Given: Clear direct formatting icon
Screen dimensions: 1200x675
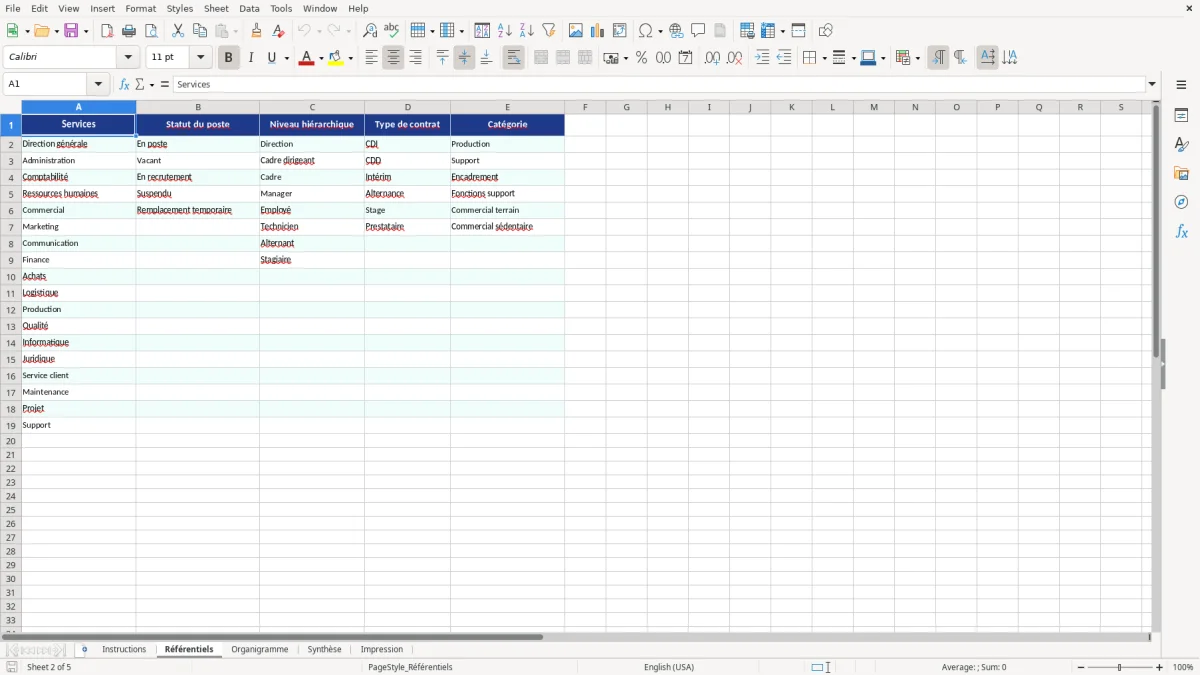Looking at the screenshot, I should (x=279, y=31).
